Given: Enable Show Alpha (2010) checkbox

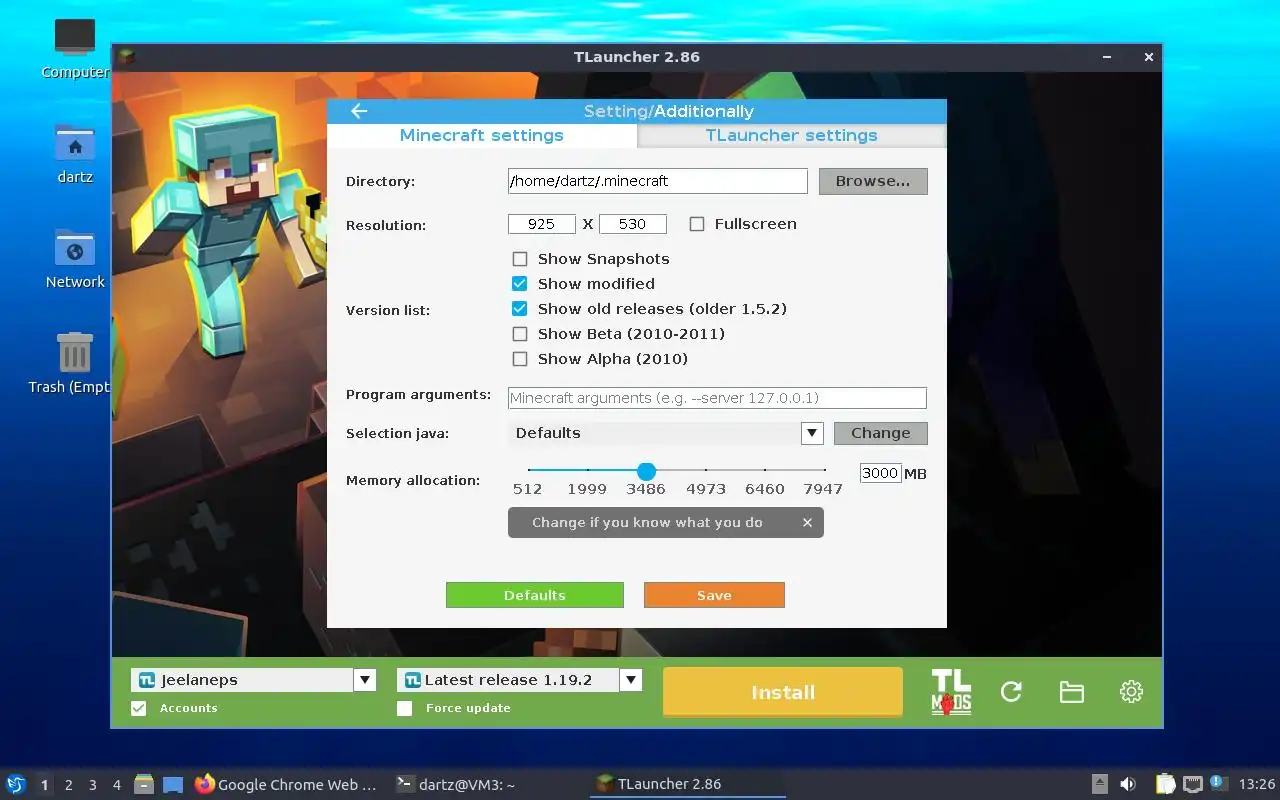Looking at the screenshot, I should pos(520,359).
